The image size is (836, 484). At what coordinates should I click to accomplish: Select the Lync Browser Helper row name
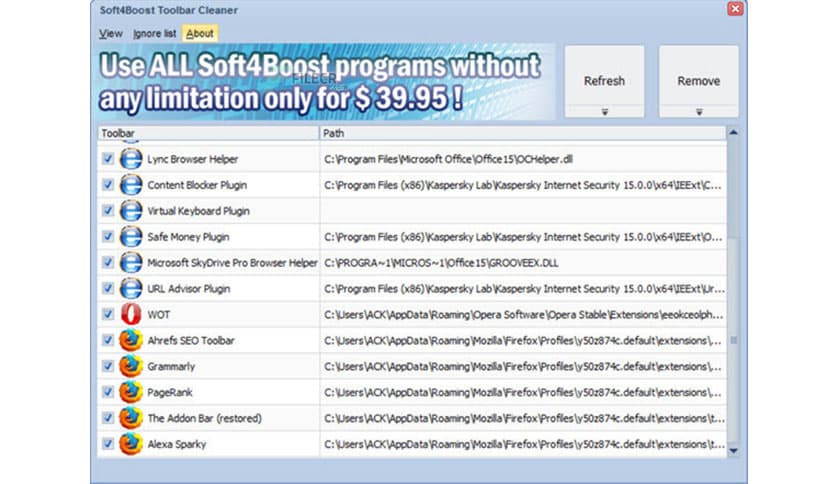coord(192,159)
